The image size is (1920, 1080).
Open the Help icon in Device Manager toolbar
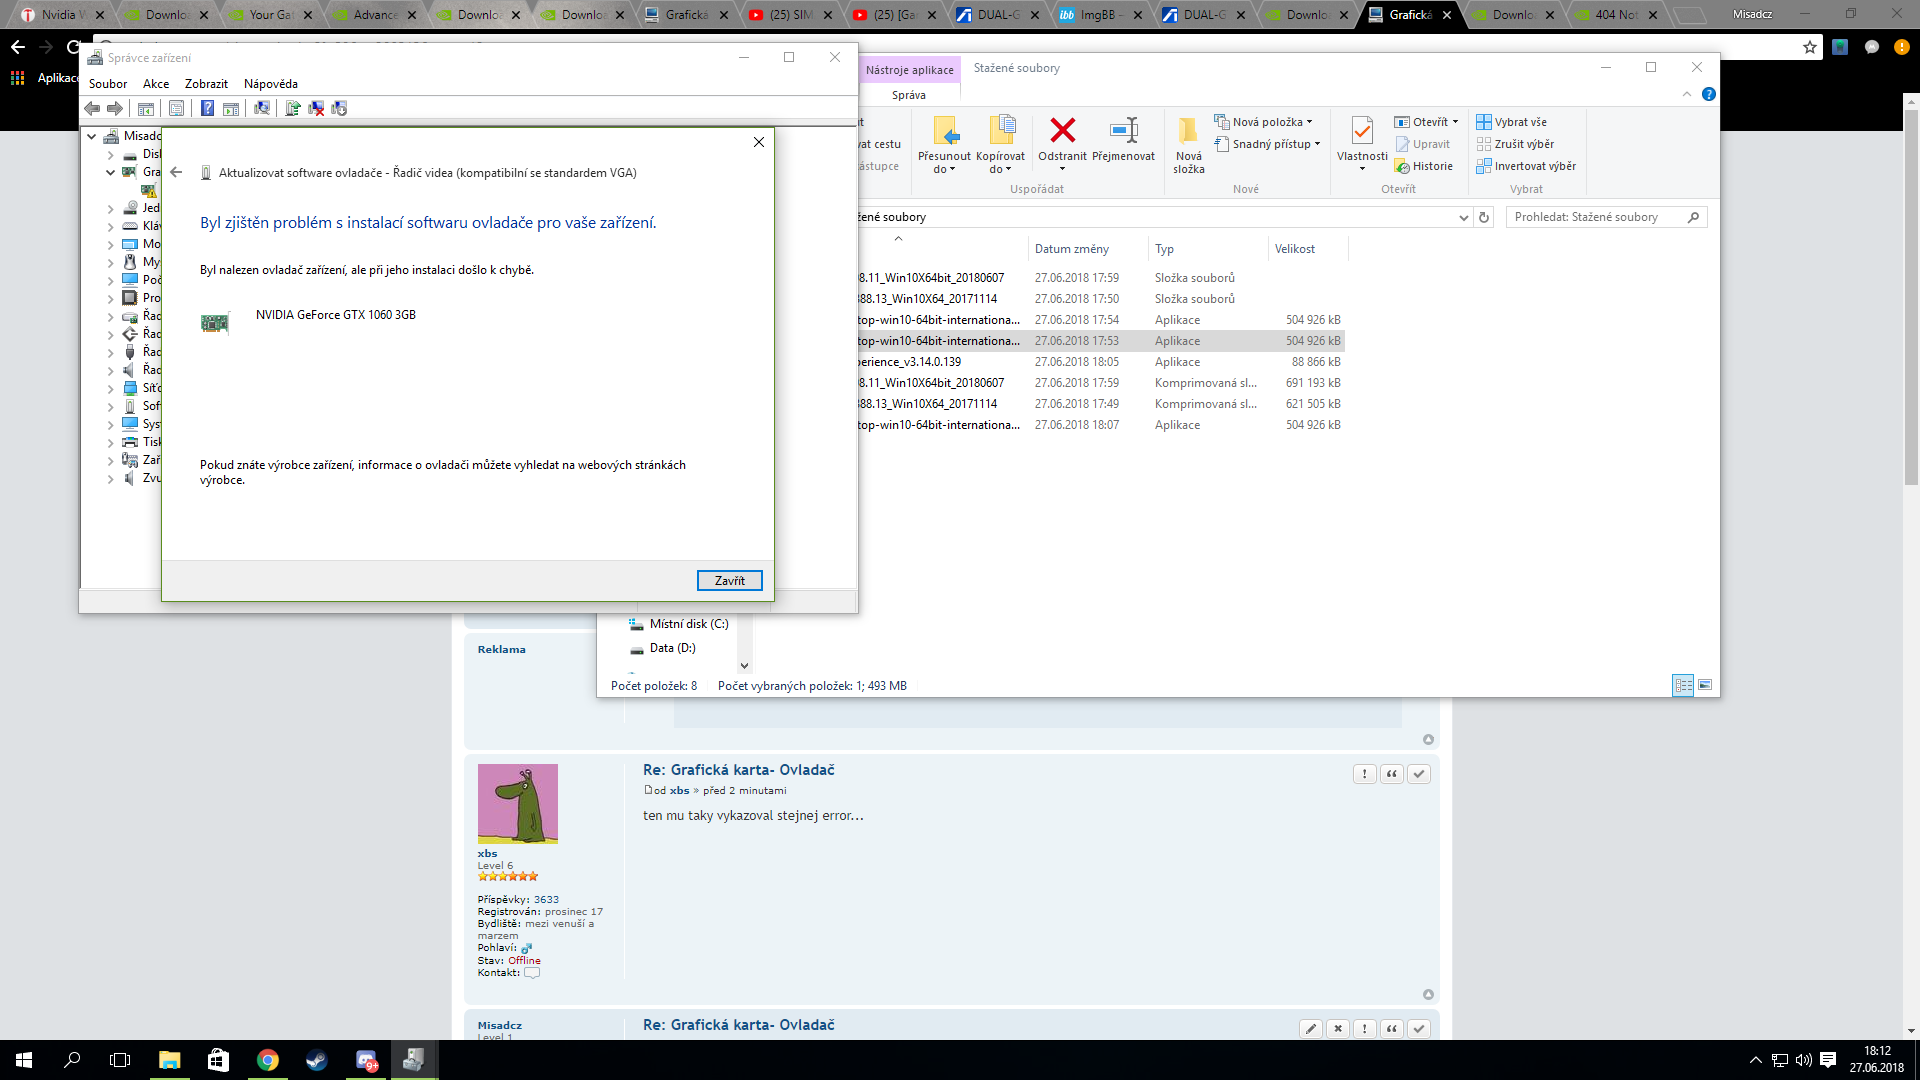click(x=207, y=108)
